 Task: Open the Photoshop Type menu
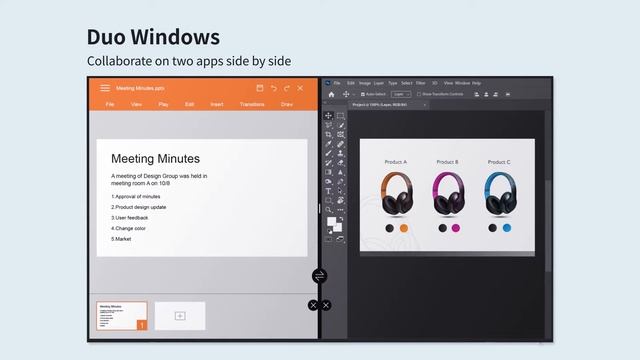(393, 83)
